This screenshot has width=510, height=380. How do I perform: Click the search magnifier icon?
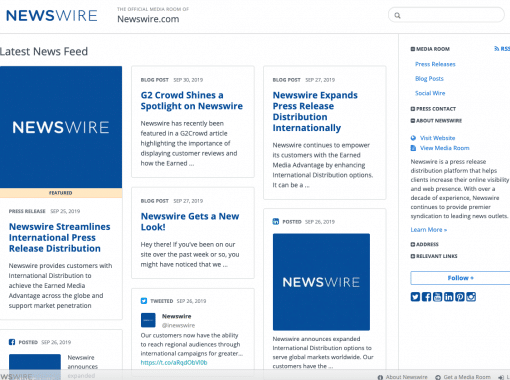point(397,15)
